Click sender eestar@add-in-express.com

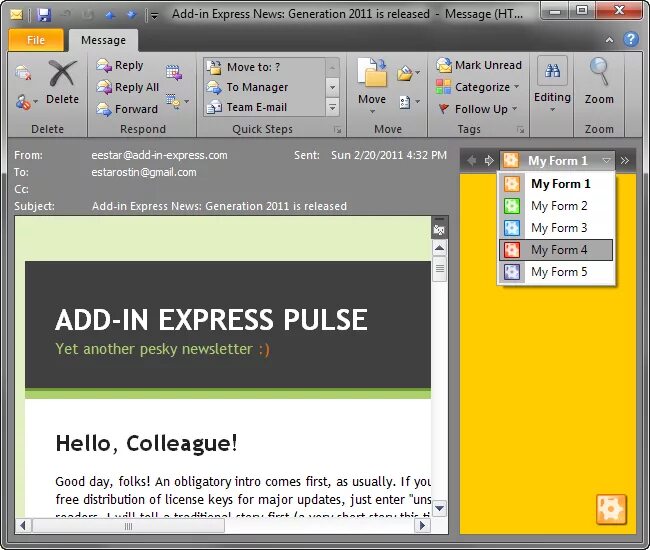pyautogui.click(x=159, y=155)
